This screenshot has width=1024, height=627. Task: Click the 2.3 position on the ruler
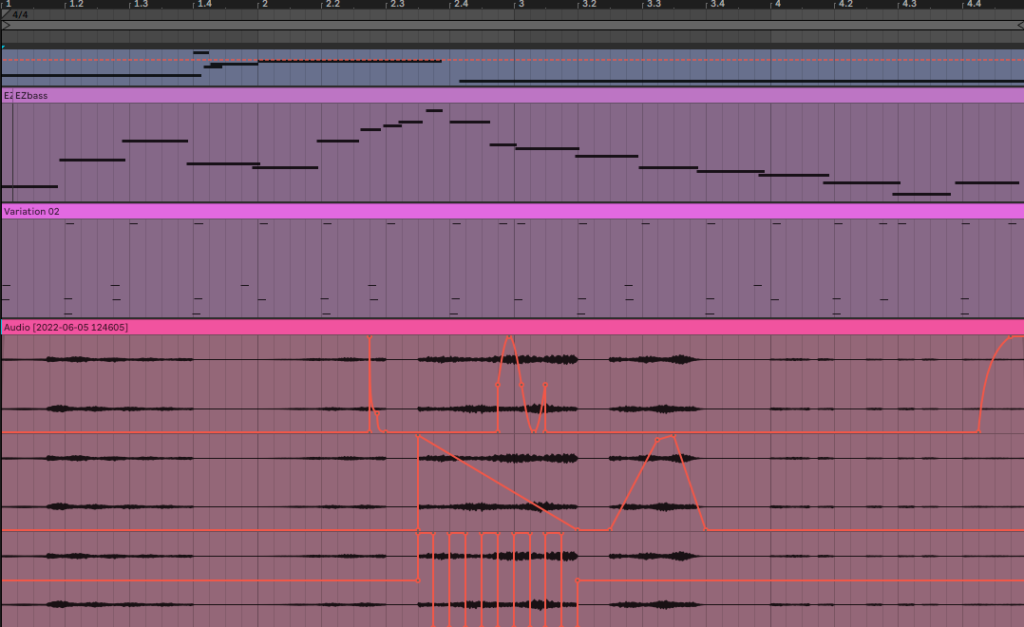click(397, 5)
